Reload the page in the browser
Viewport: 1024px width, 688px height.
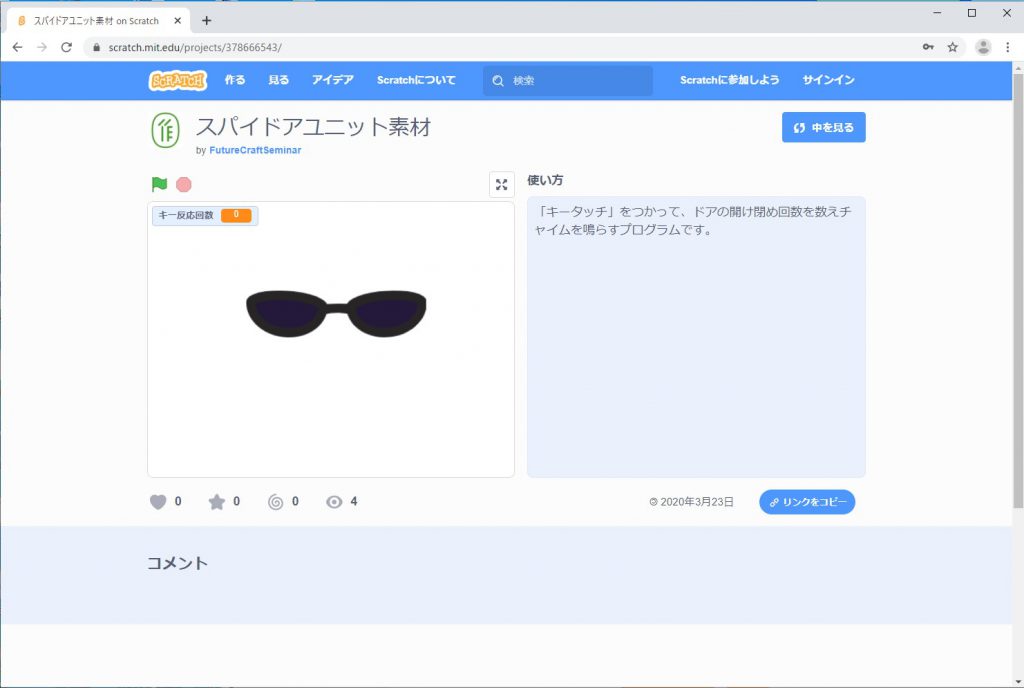(x=67, y=47)
